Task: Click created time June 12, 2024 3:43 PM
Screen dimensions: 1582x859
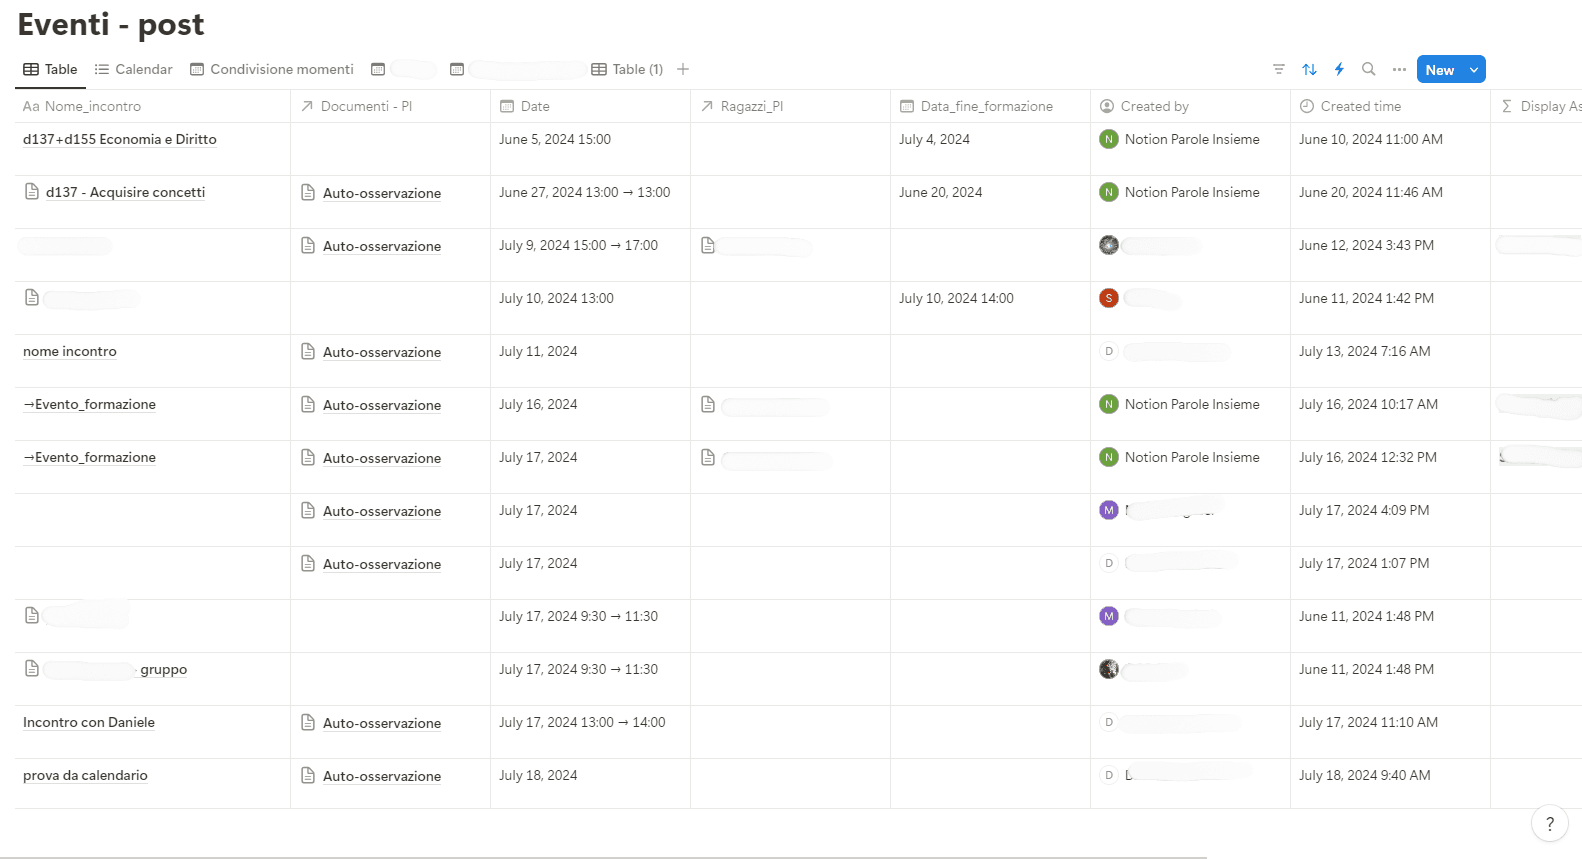Action: [1366, 245]
